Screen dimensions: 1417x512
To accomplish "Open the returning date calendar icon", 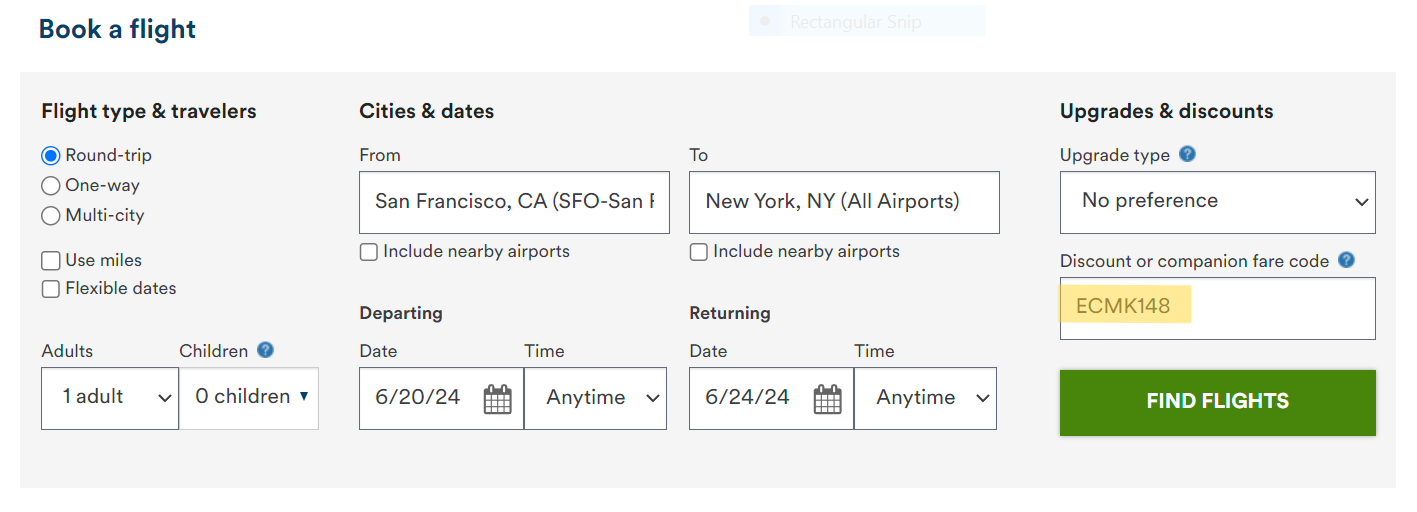I will click(x=827, y=399).
